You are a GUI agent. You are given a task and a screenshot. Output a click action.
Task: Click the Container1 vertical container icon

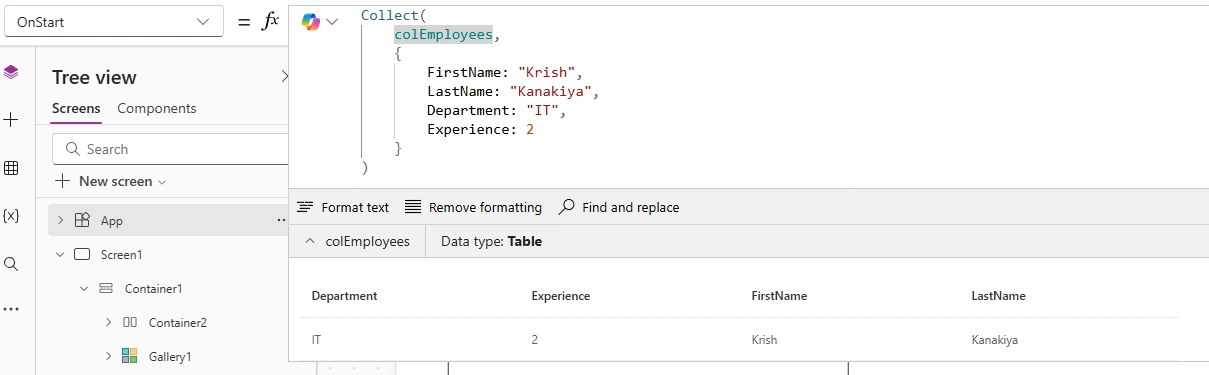(x=106, y=288)
